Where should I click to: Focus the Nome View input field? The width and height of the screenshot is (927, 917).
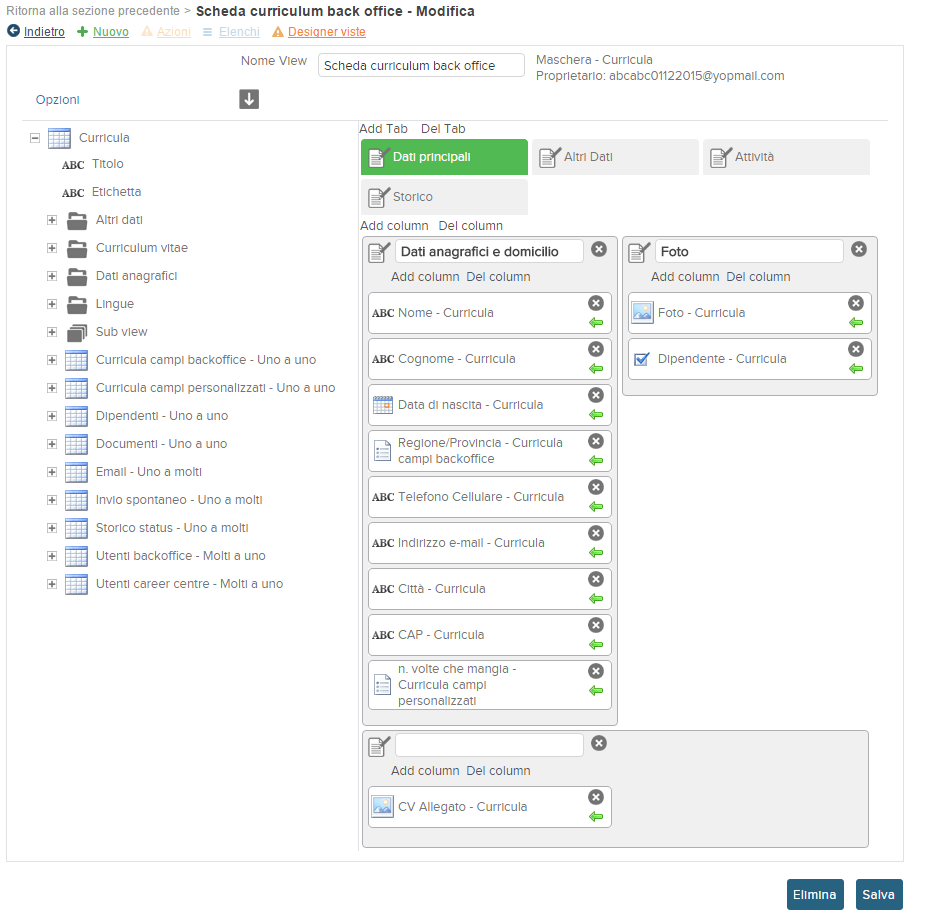click(x=421, y=66)
